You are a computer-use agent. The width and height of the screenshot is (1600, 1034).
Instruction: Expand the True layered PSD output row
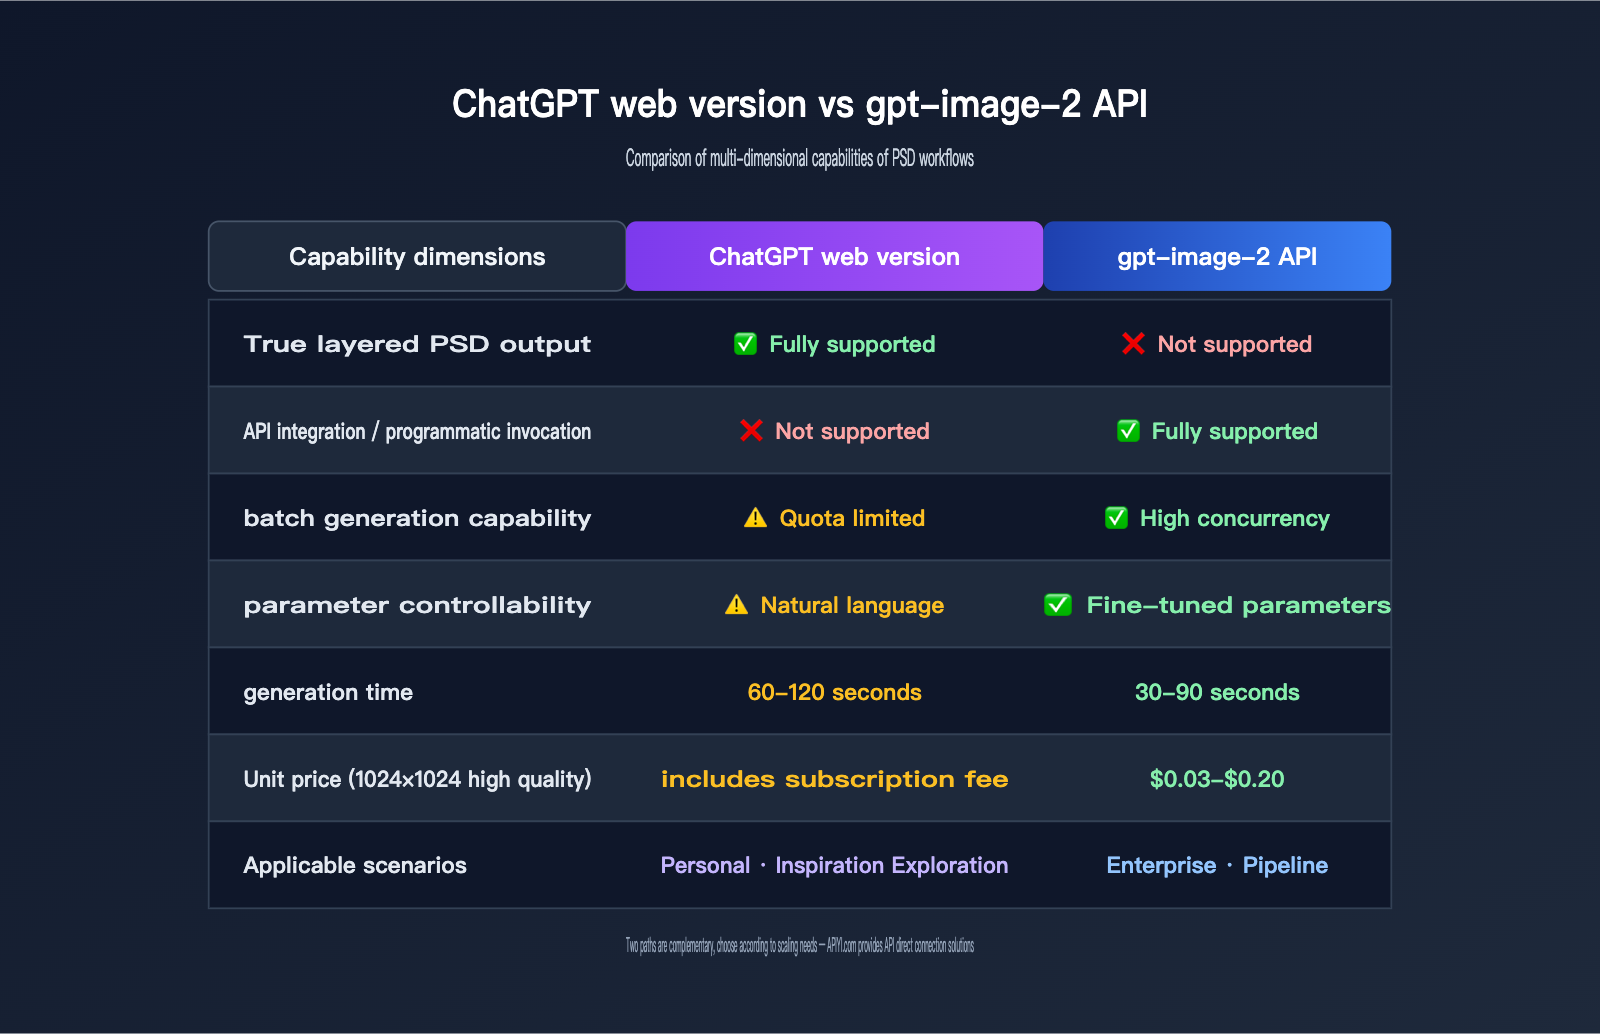click(x=417, y=344)
